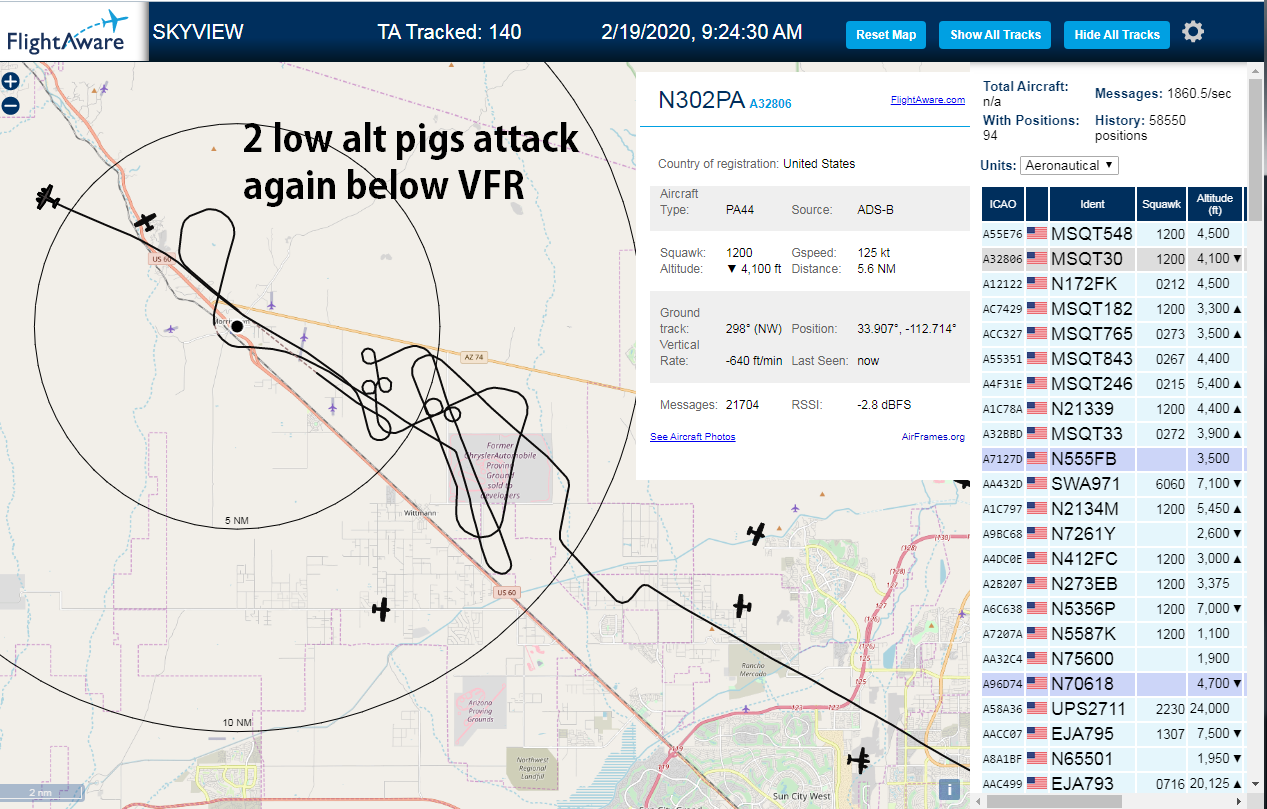
Task: Select the MSQT182 aircraft row
Action: pyautogui.click(x=1113, y=309)
